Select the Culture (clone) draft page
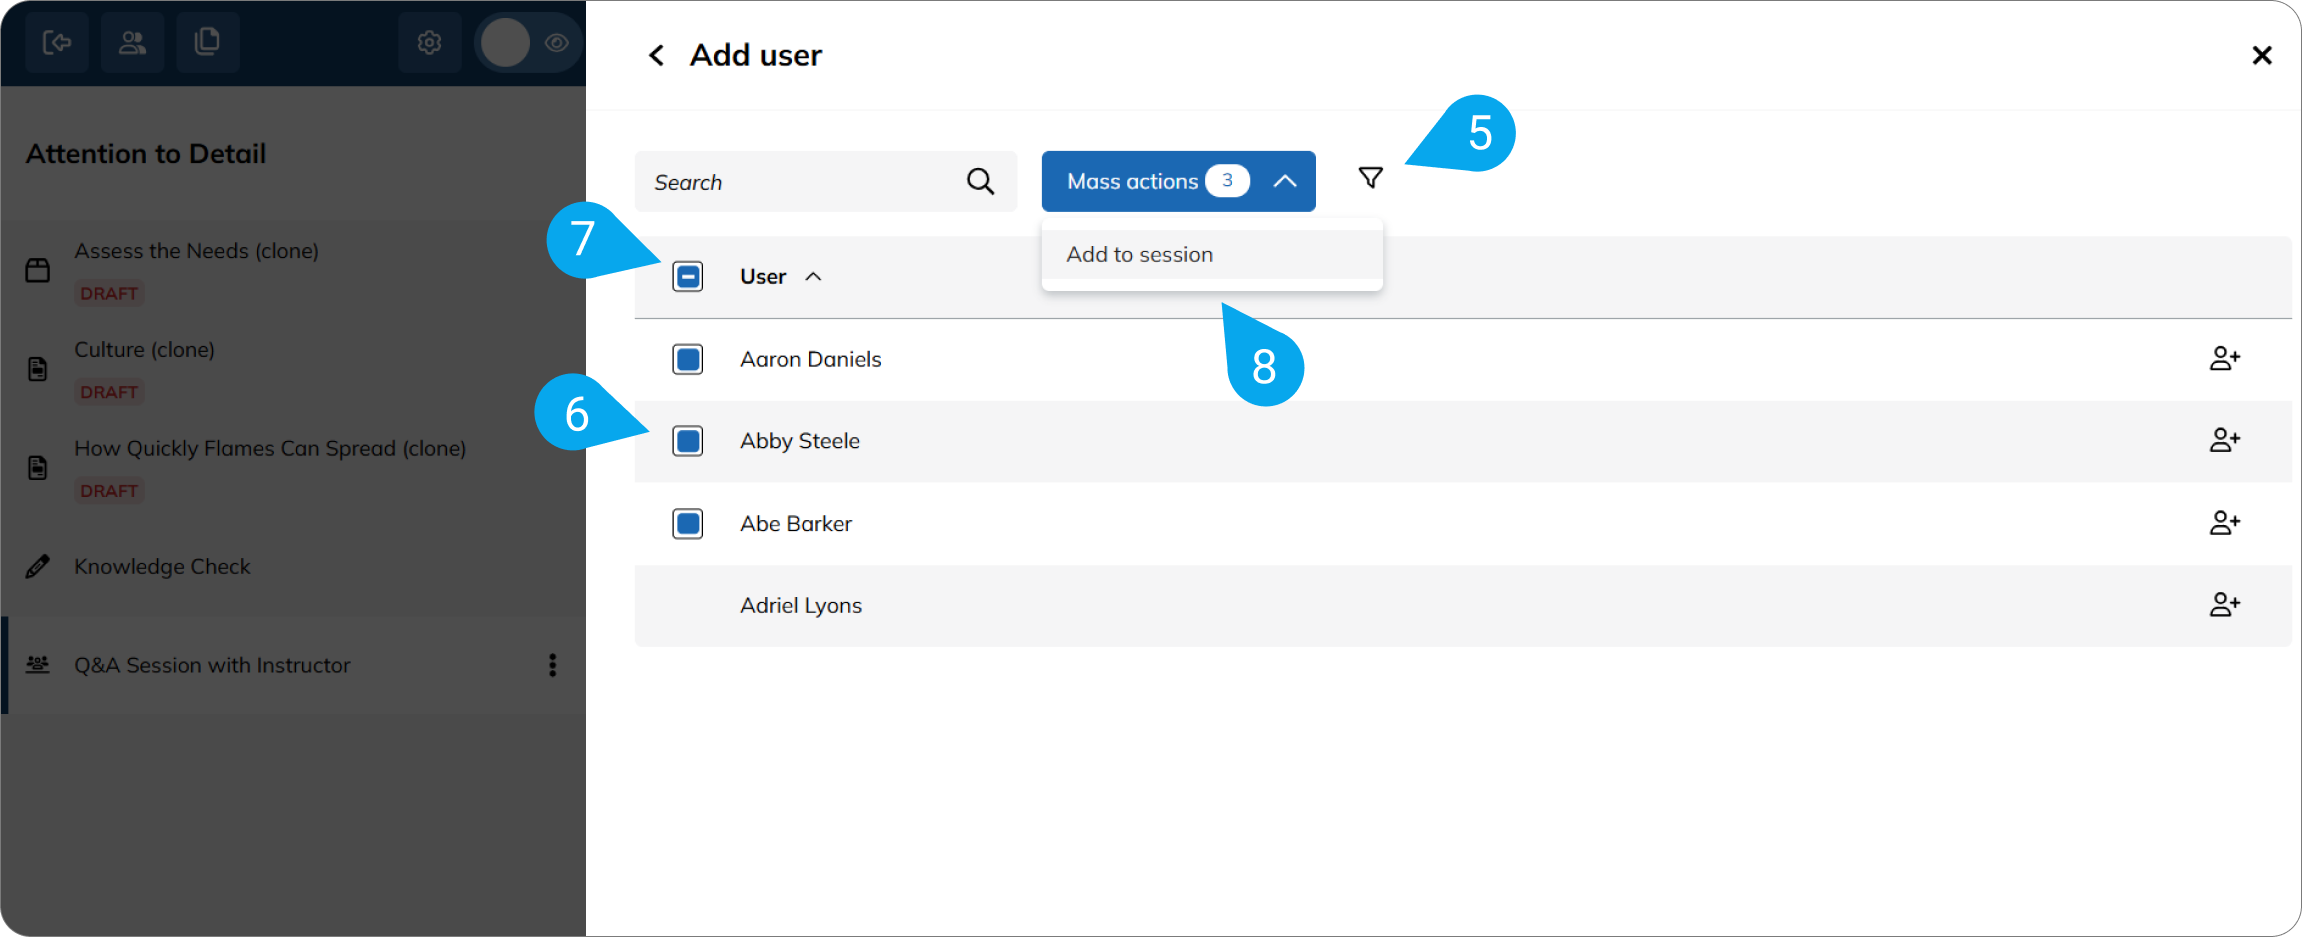2302x937 pixels. [144, 349]
